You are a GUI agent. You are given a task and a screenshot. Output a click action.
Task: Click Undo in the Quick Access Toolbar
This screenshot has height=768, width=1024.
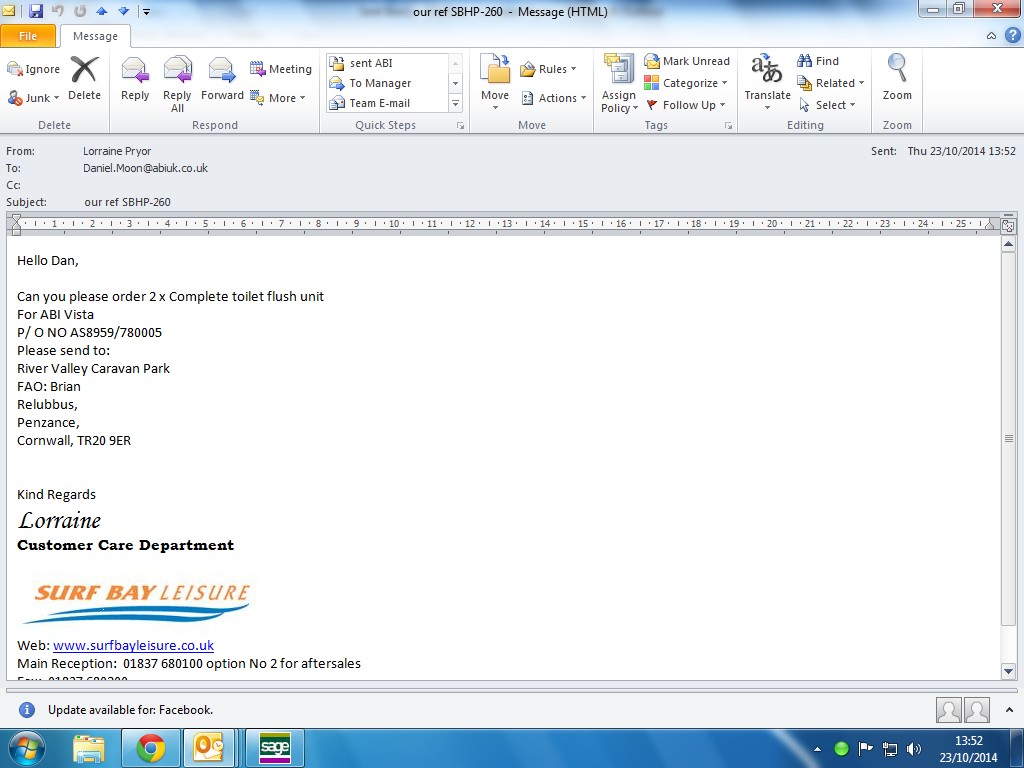57,11
